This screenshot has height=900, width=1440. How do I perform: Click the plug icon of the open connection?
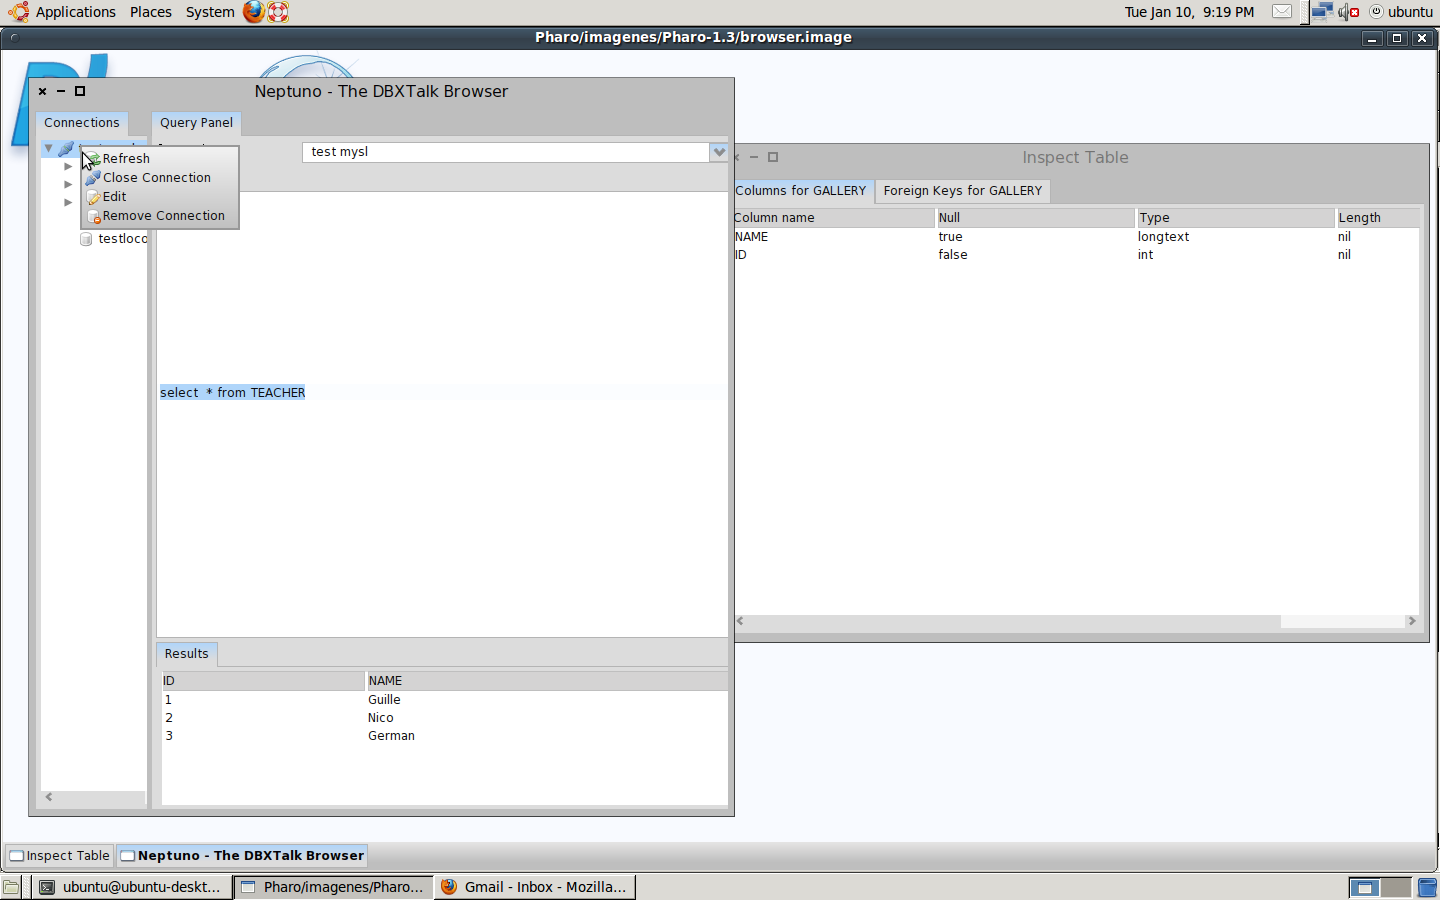click(66, 148)
